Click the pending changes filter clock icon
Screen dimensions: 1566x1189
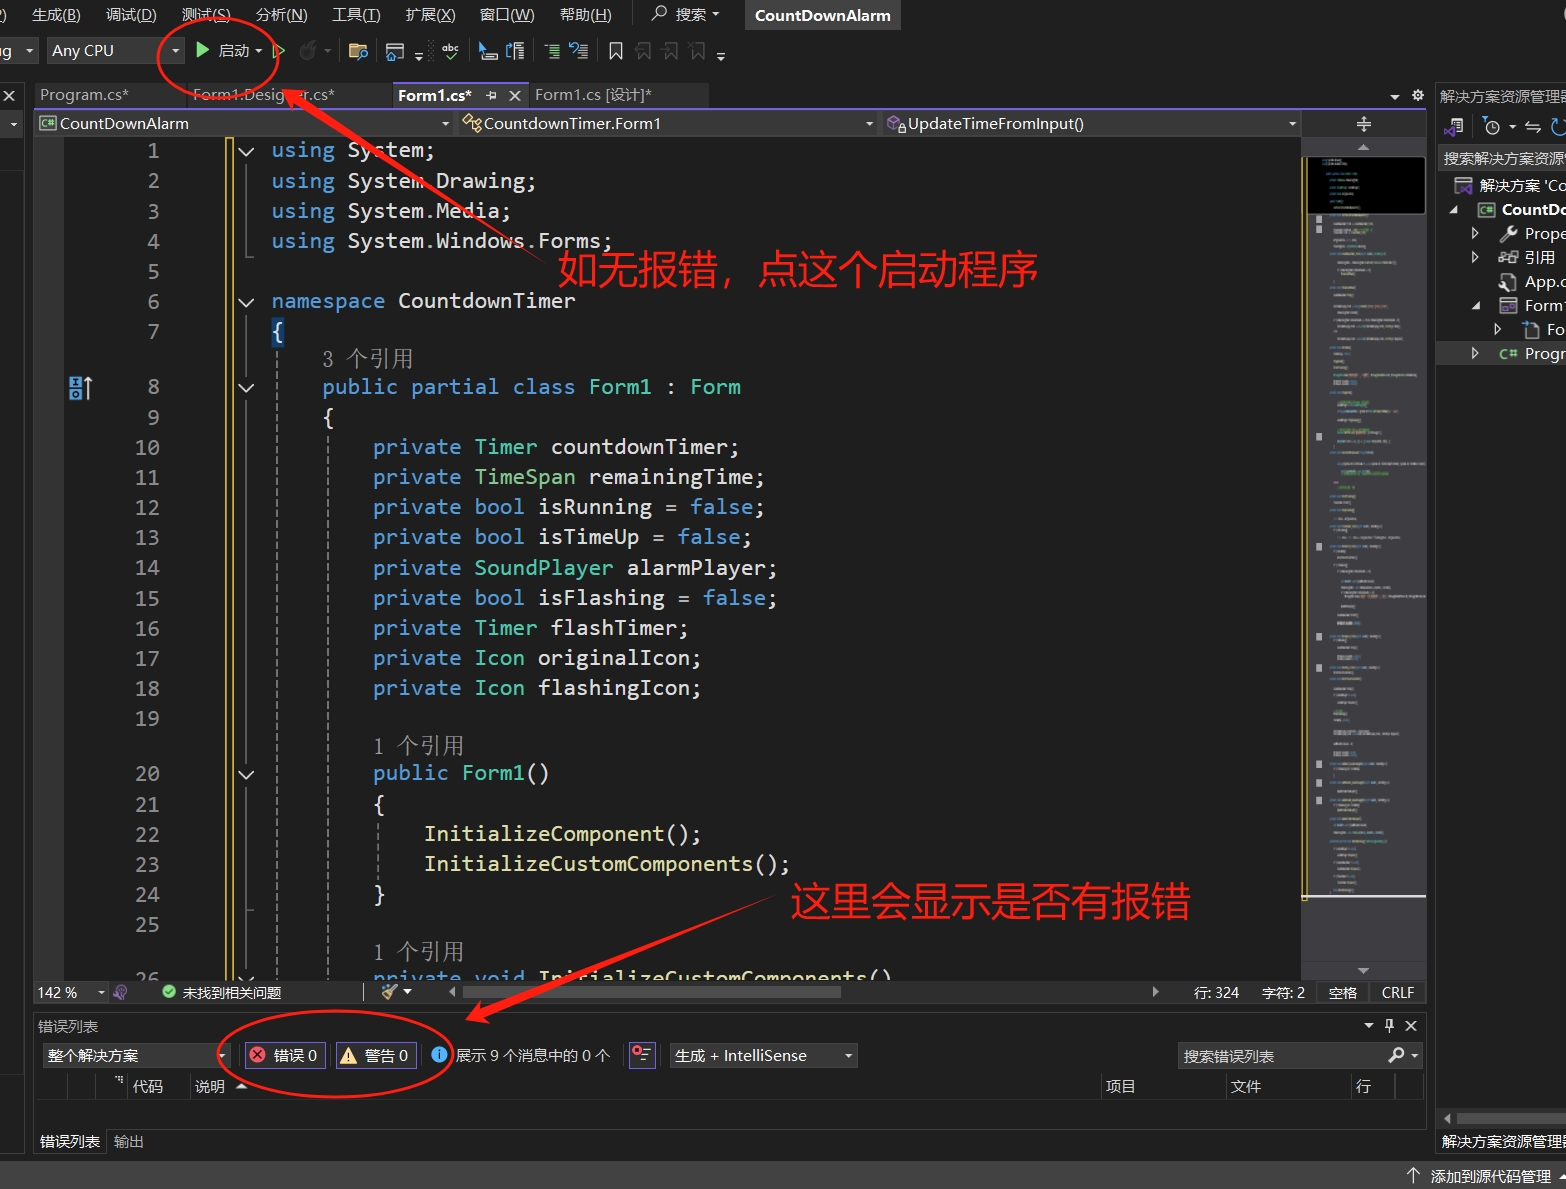[1492, 127]
